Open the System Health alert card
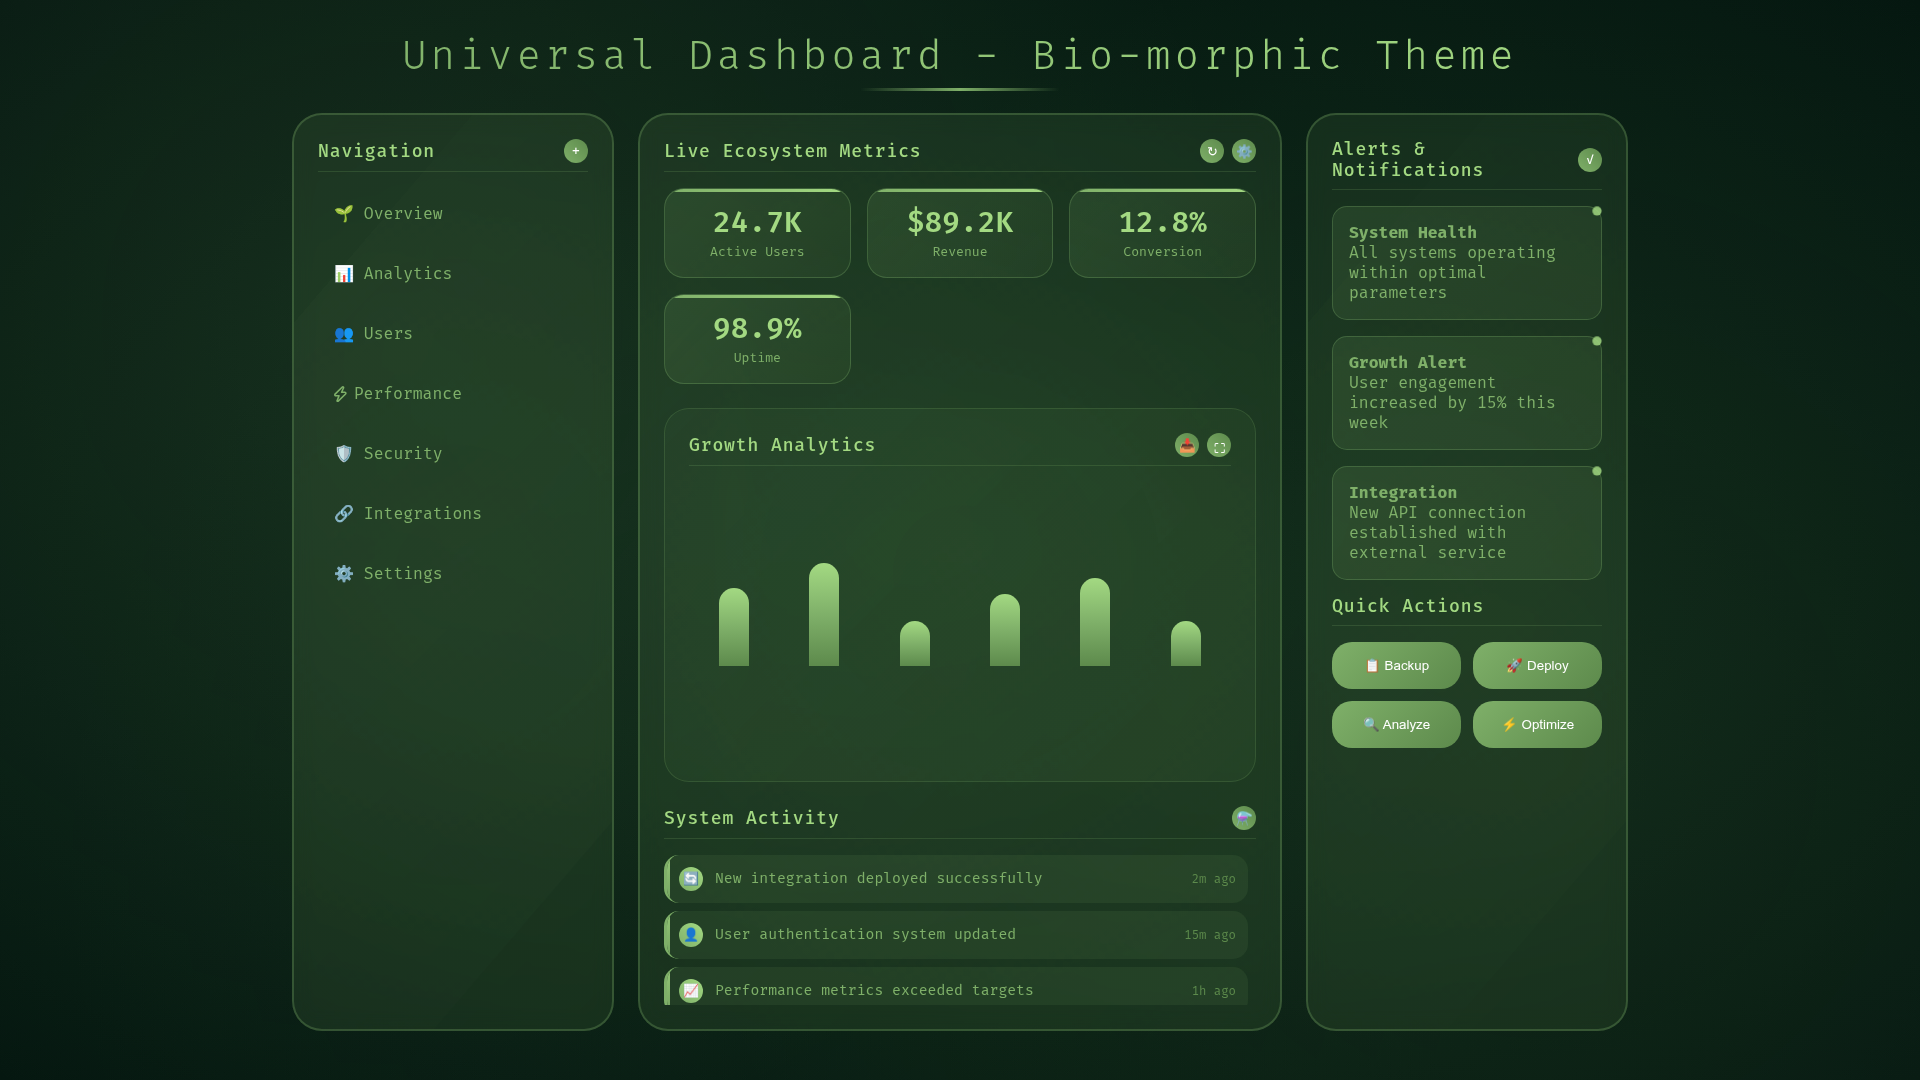Screen dimensions: 1920x1080 pos(1465,263)
